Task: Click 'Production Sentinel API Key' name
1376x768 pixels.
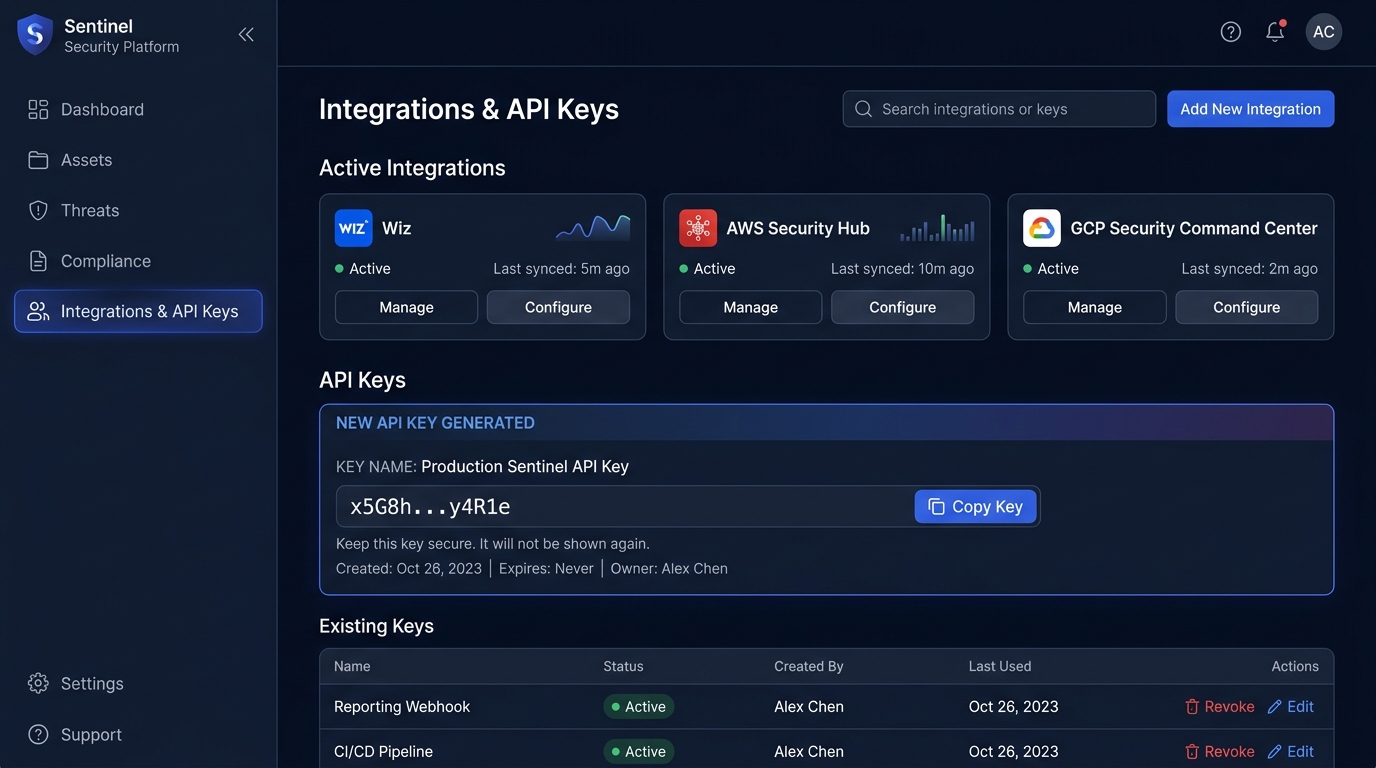Action: pos(525,466)
